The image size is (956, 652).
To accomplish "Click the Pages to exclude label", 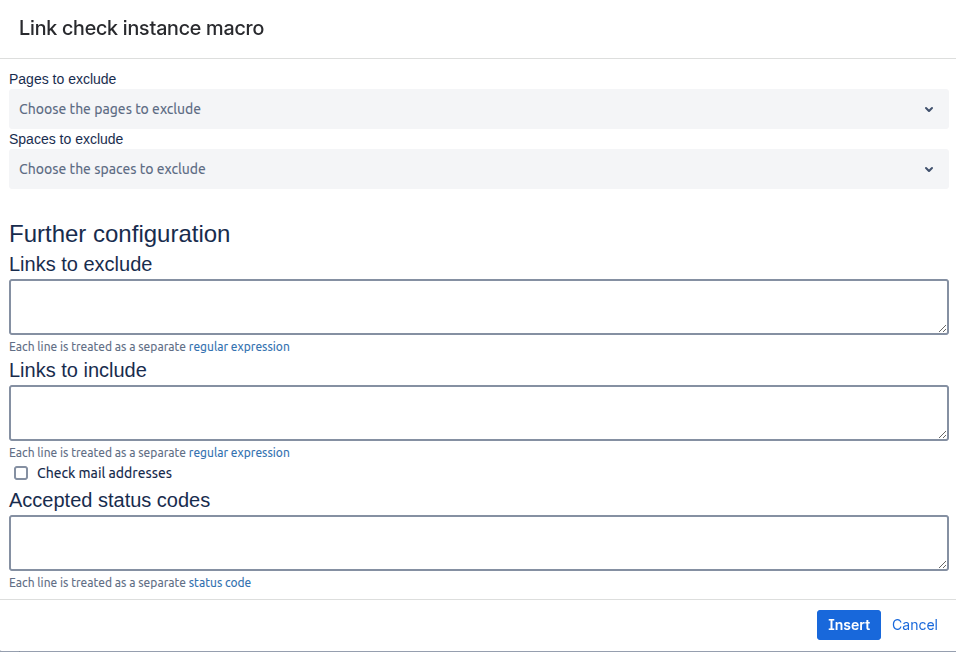I will tap(63, 79).
